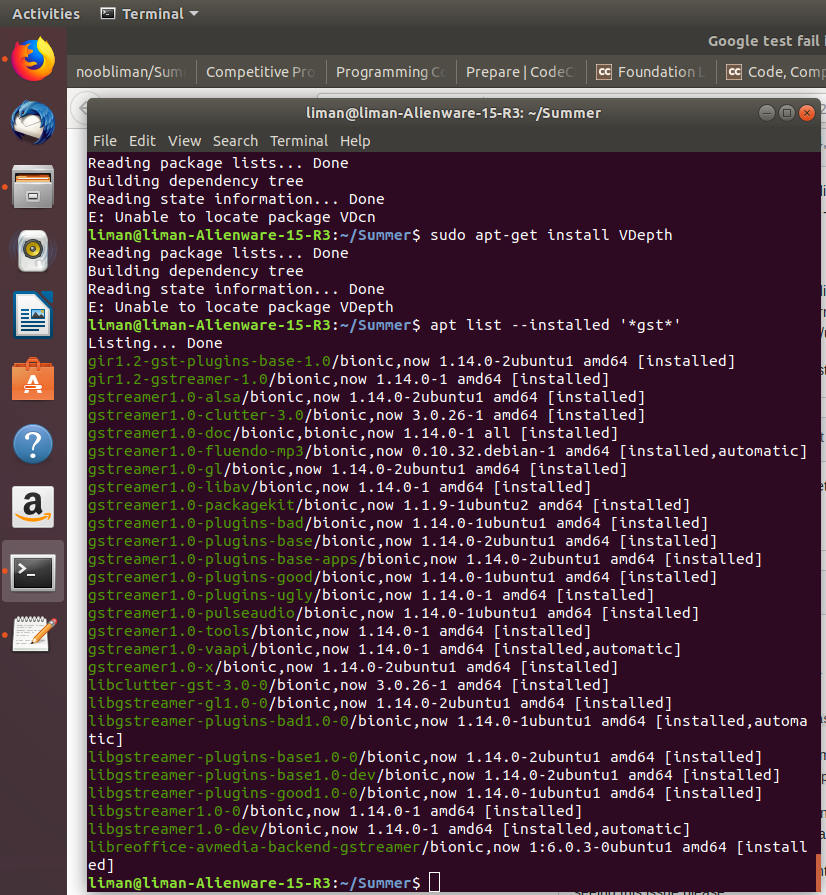Open Firefox from the dock
Image resolution: width=826 pixels, height=895 pixels.
click(x=33, y=59)
